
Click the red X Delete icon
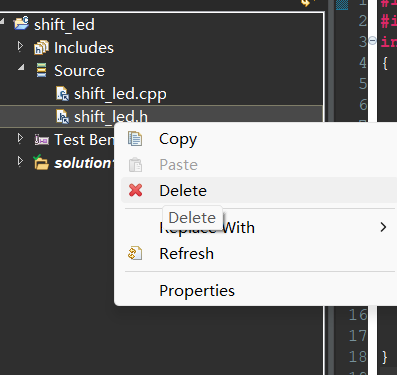click(x=135, y=190)
